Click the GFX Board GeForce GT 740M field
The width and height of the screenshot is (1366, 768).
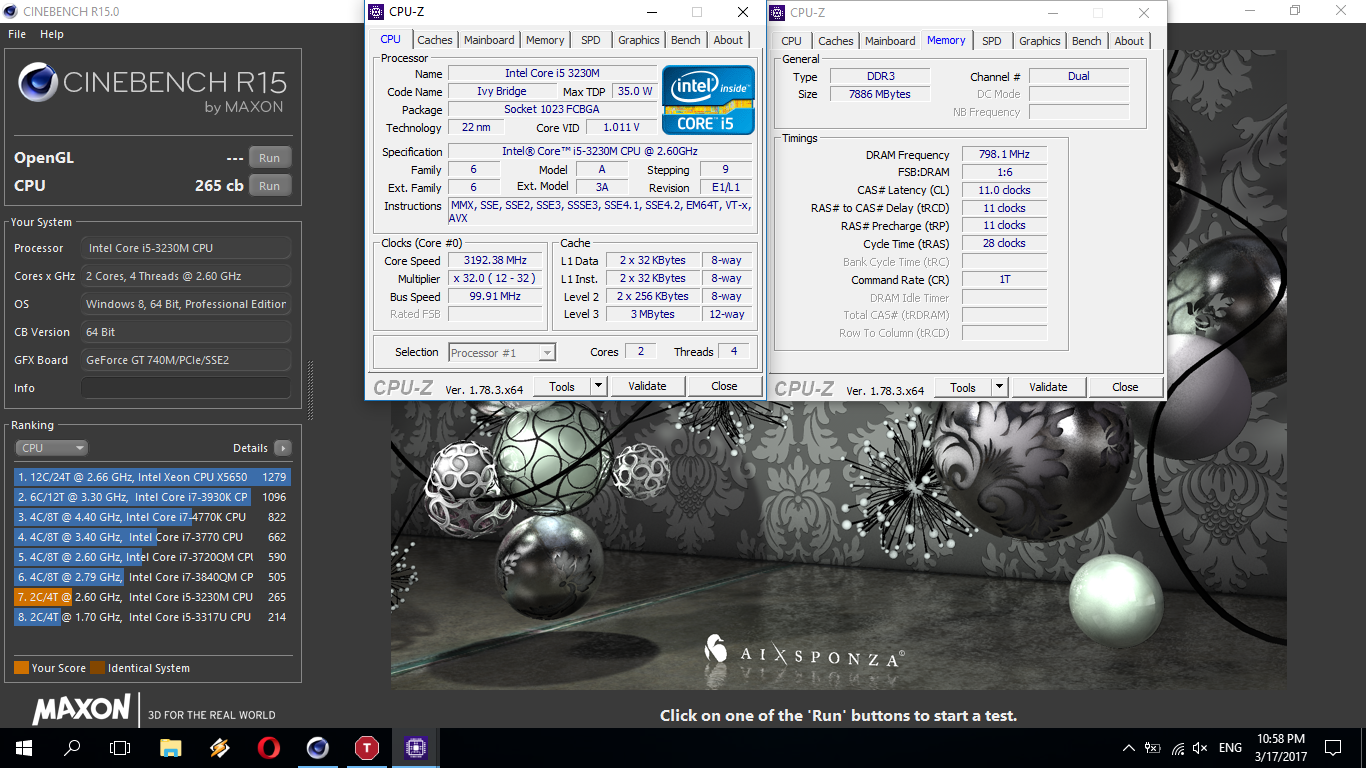coord(187,360)
